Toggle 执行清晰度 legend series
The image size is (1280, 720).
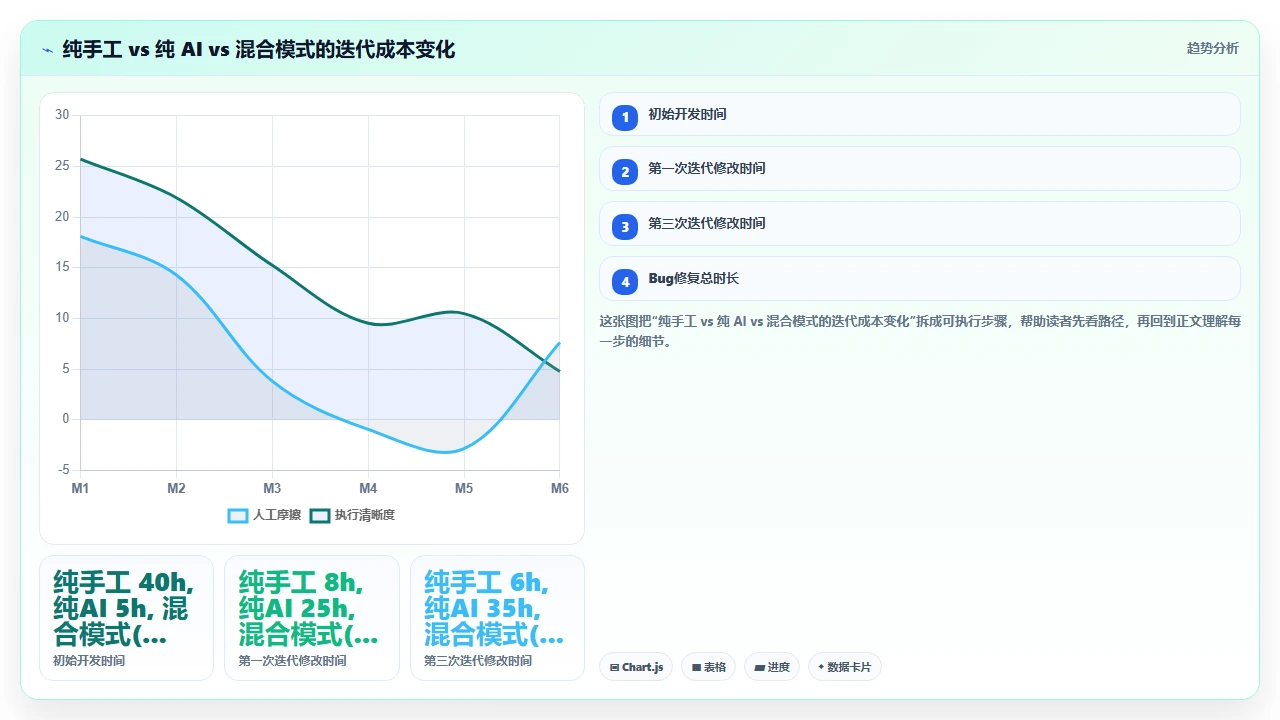click(352, 515)
